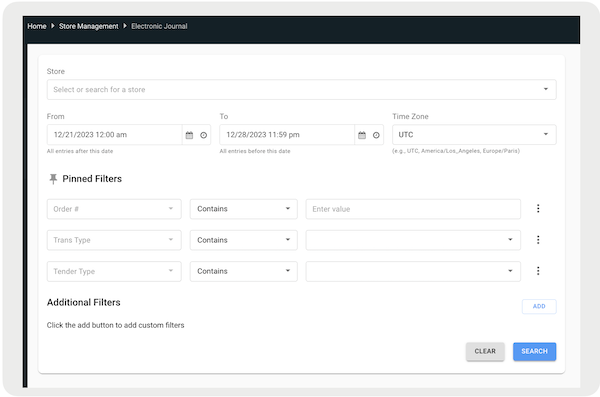Click the Pinned Filters heading
Viewport: 600px width, 397px height.
point(92,179)
